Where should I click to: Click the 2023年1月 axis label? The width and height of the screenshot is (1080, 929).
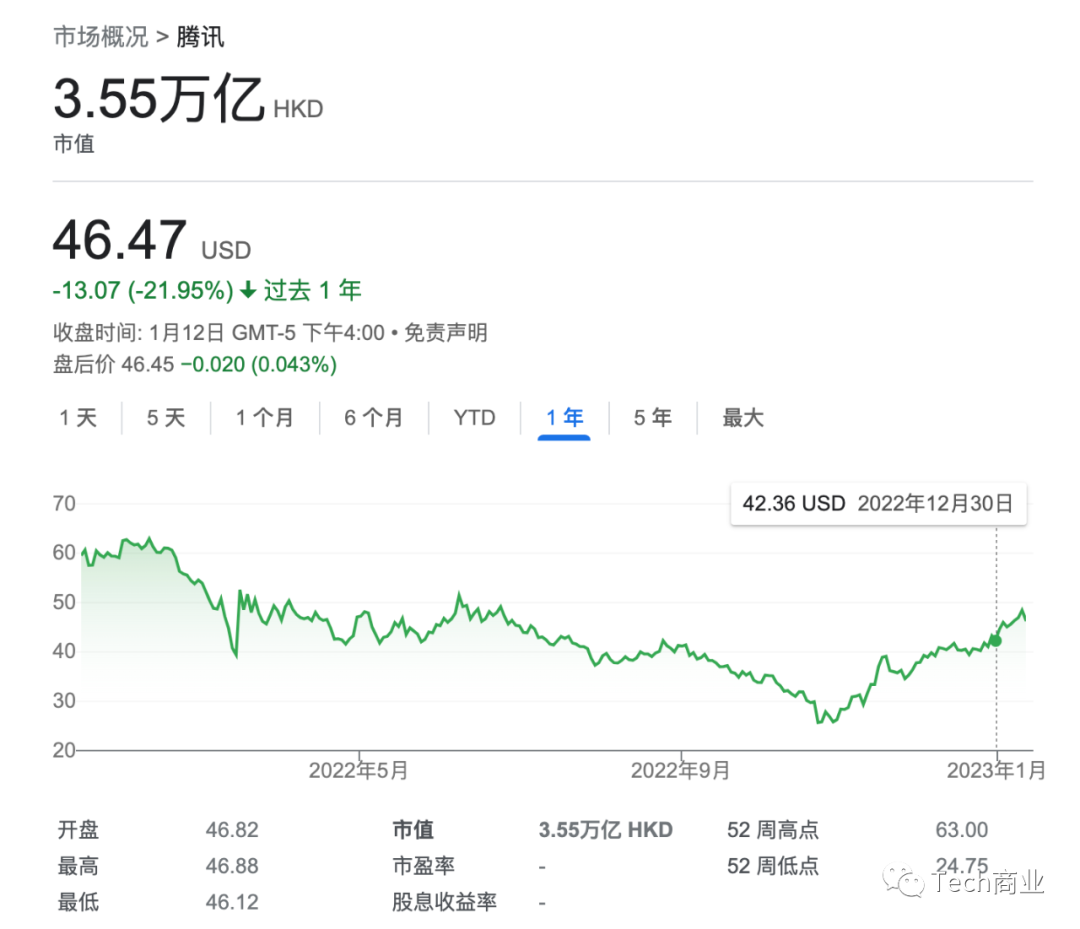(996, 770)
